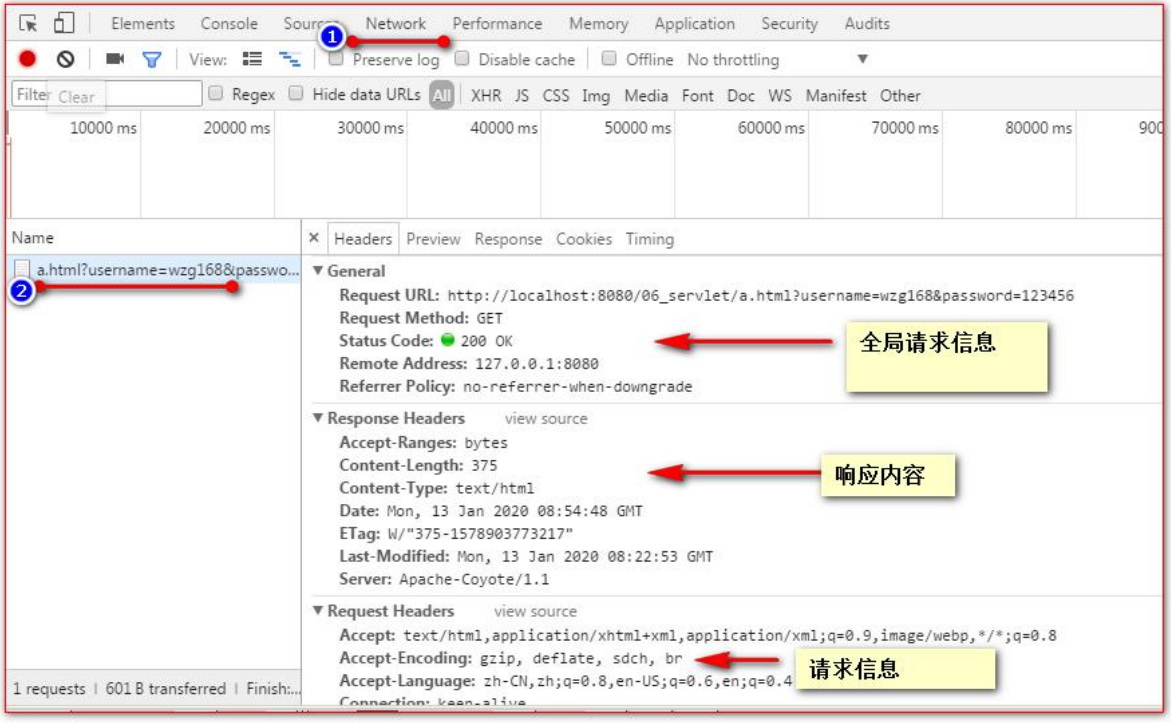1171x723 pixels.
Task: Clear the network log icon
Action: coord(66,59)
